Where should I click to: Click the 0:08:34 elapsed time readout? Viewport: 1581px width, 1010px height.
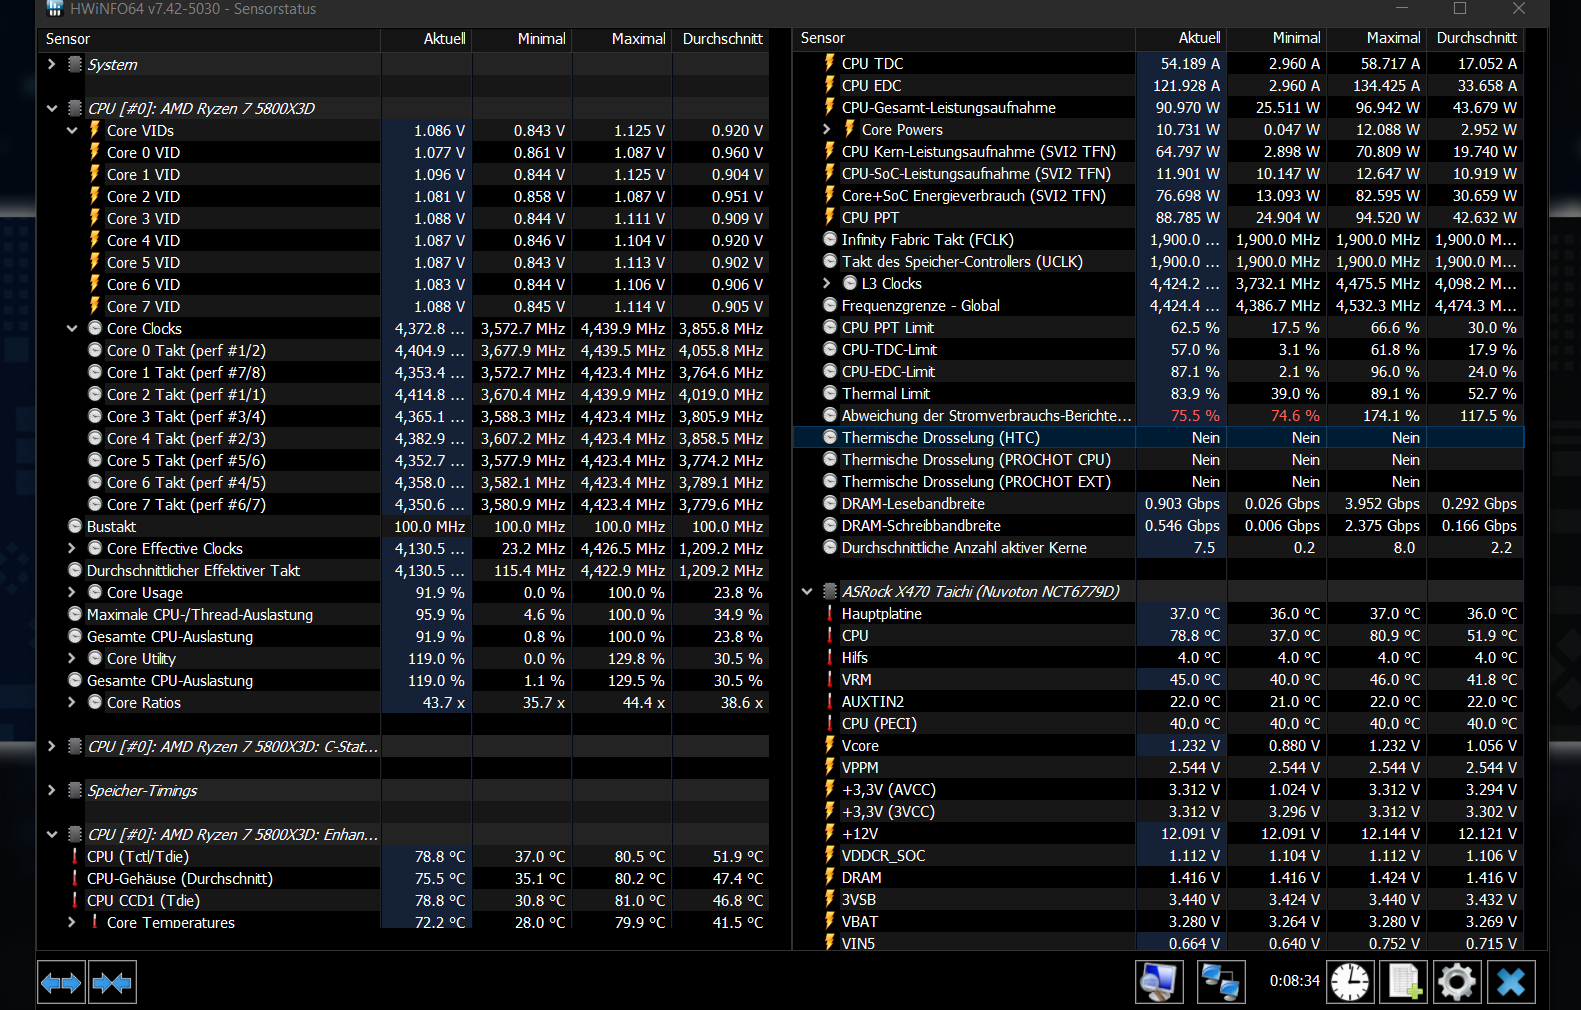(x=1294, y=981)
